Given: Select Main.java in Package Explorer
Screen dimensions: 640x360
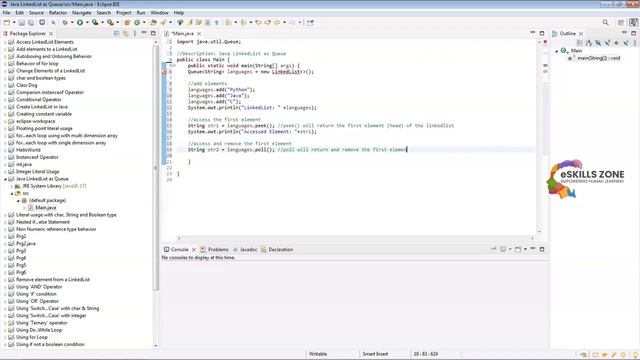Looking at the screenshot, I should tap(45, 208).
